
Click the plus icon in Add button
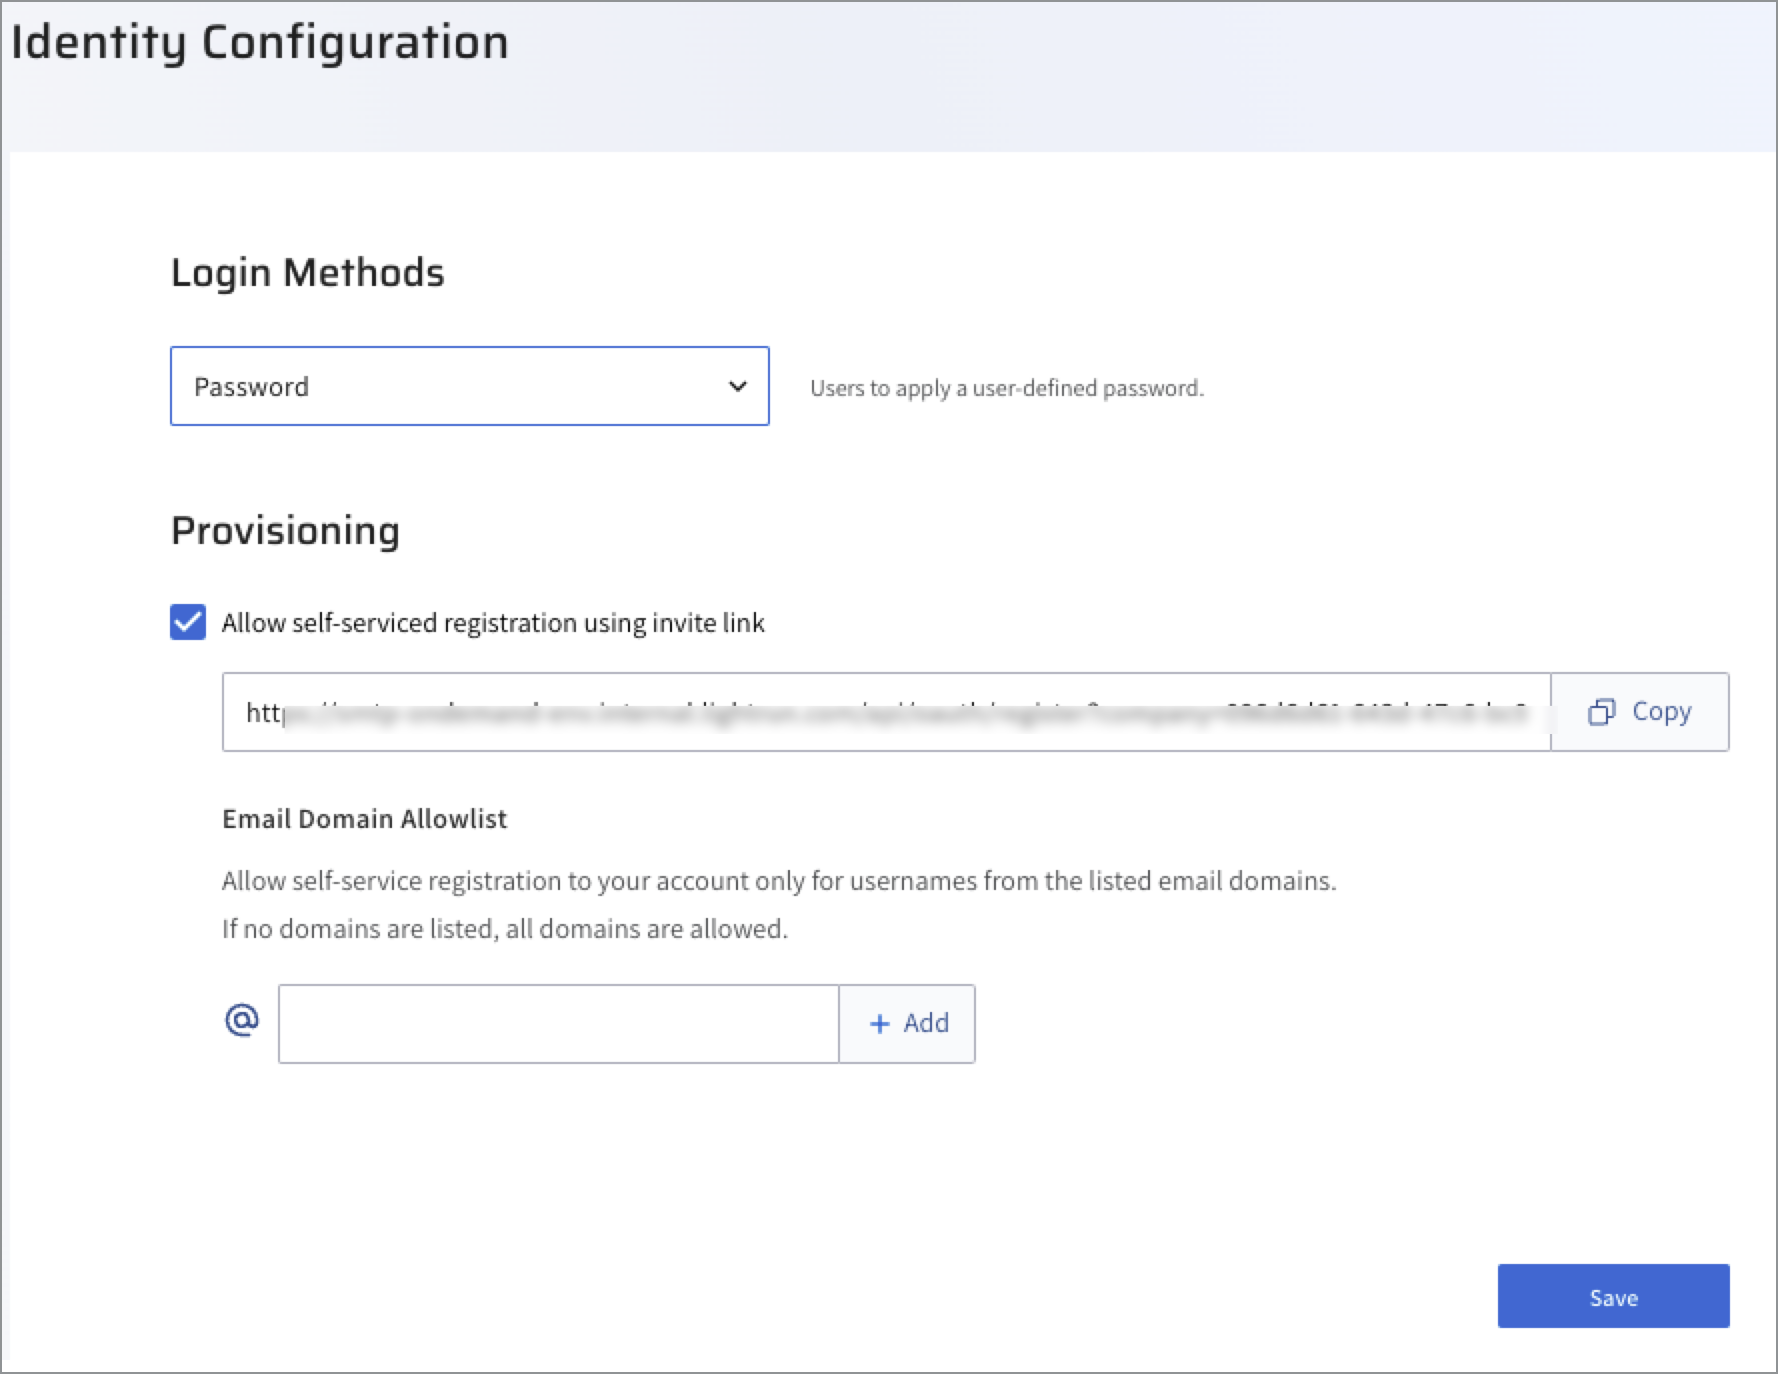coord(880,1024)
